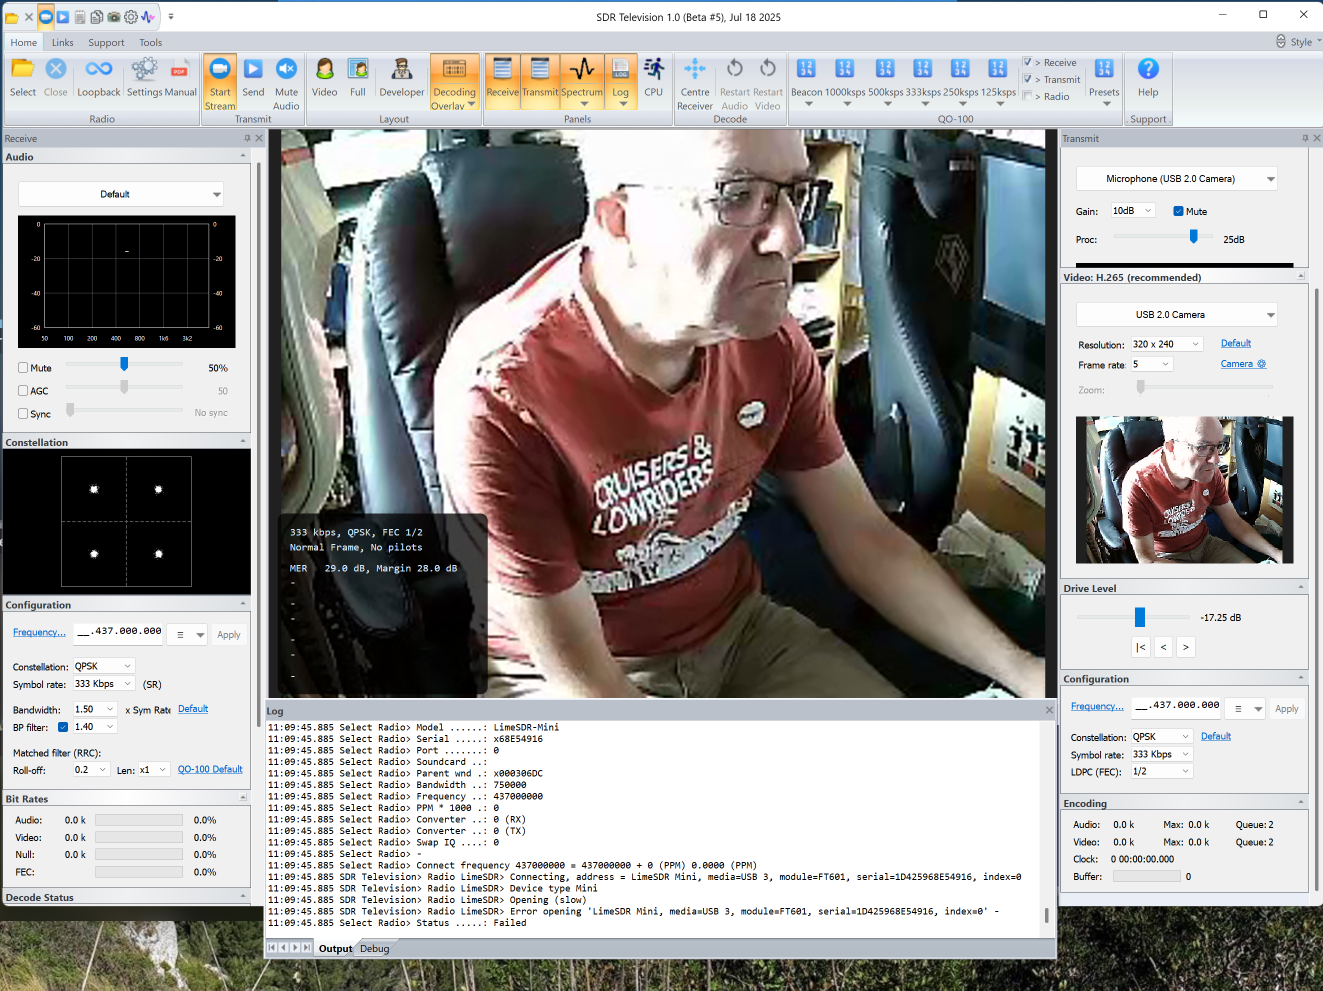This screenshot has height=991, width=1323.
Task: Toggle the Decoding Overlay
Action: 454,82
